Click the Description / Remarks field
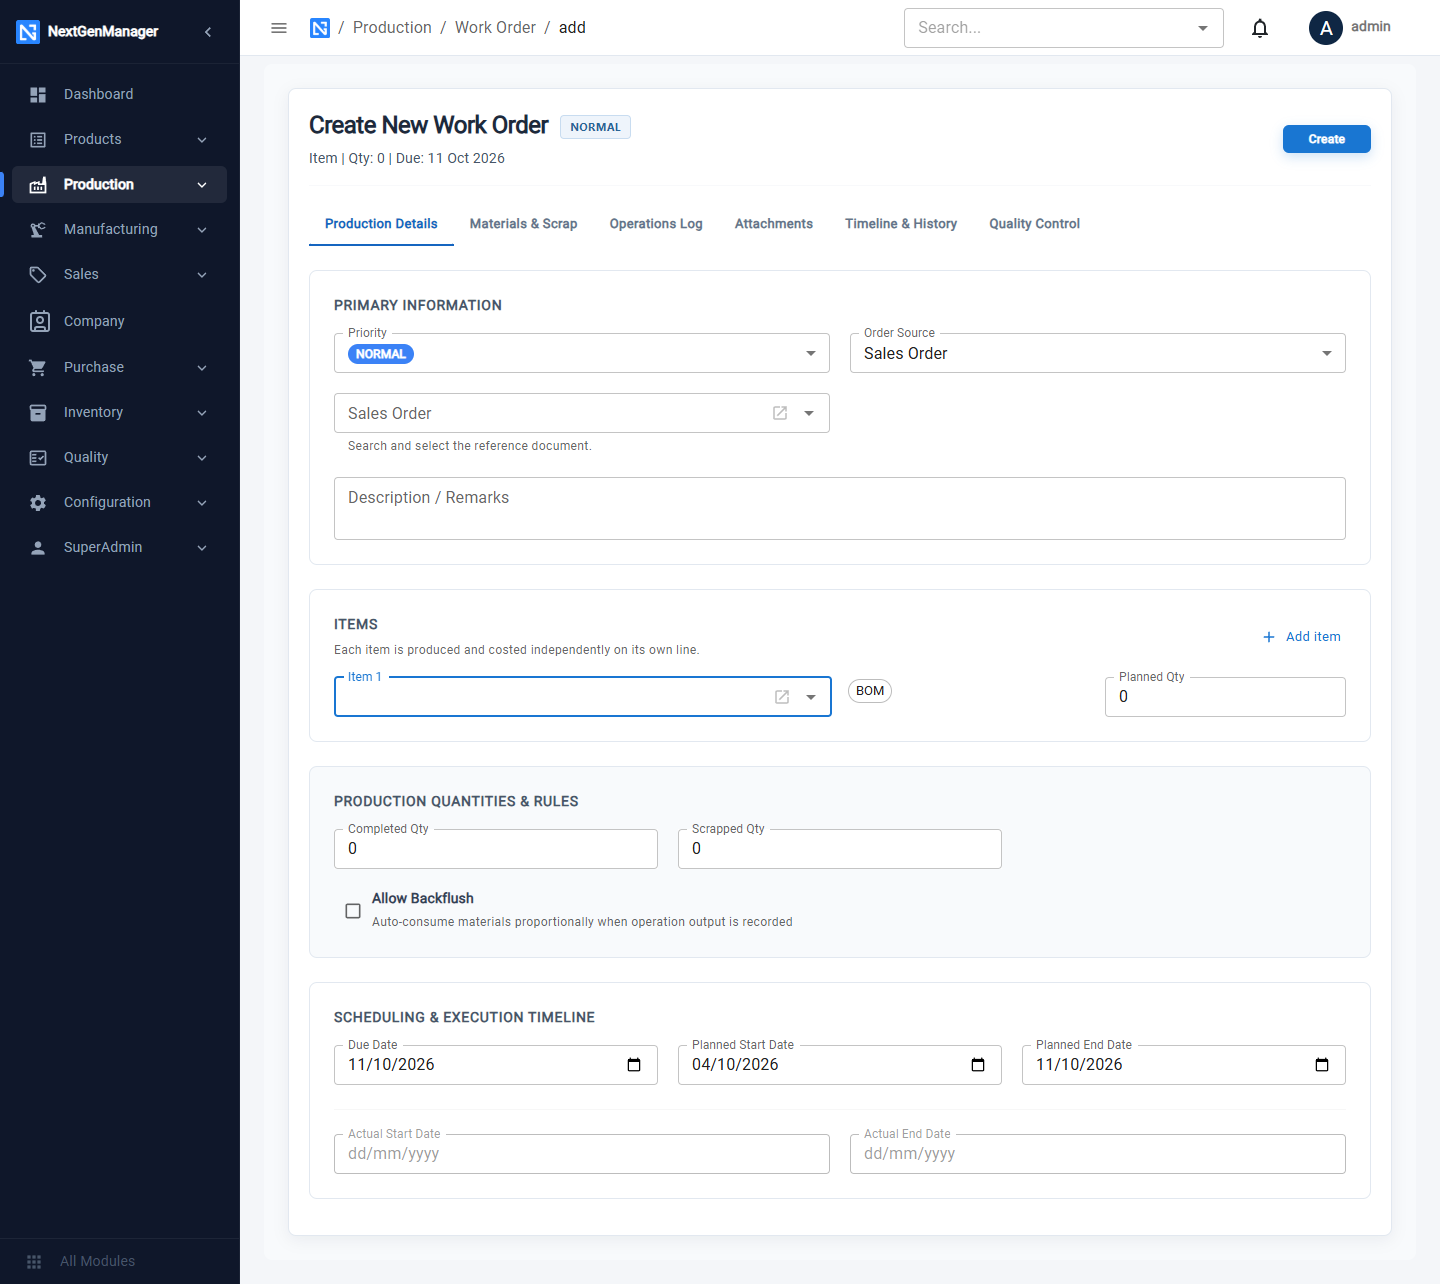1440x1284 pixels. [x=840, y=508]
